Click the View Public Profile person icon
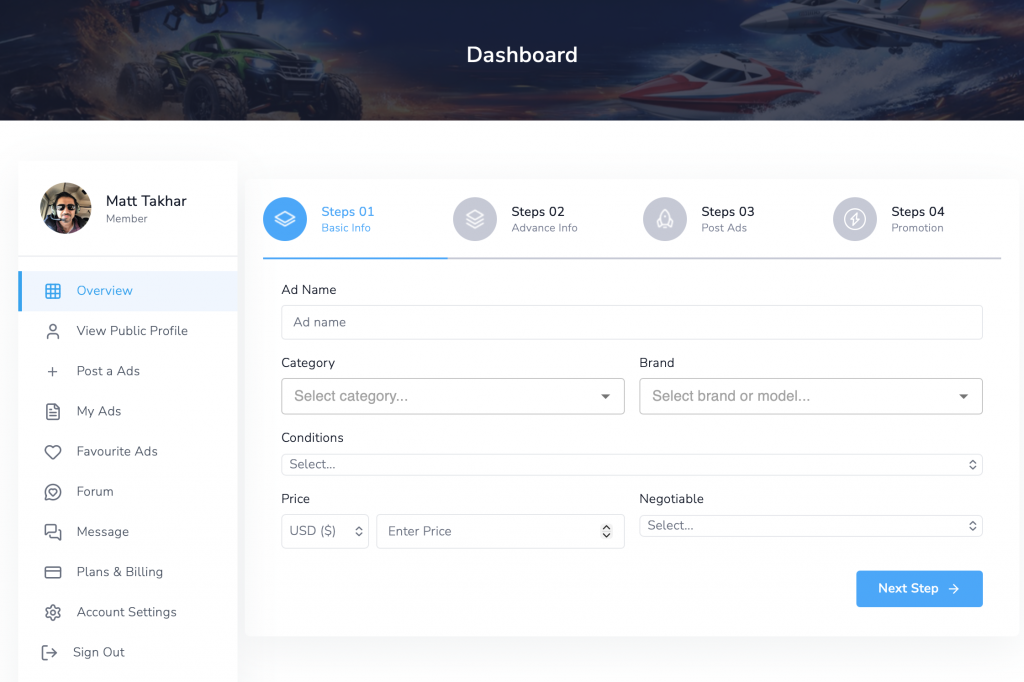Viewport: 1024px width, 682px height. tap(53, 331)
